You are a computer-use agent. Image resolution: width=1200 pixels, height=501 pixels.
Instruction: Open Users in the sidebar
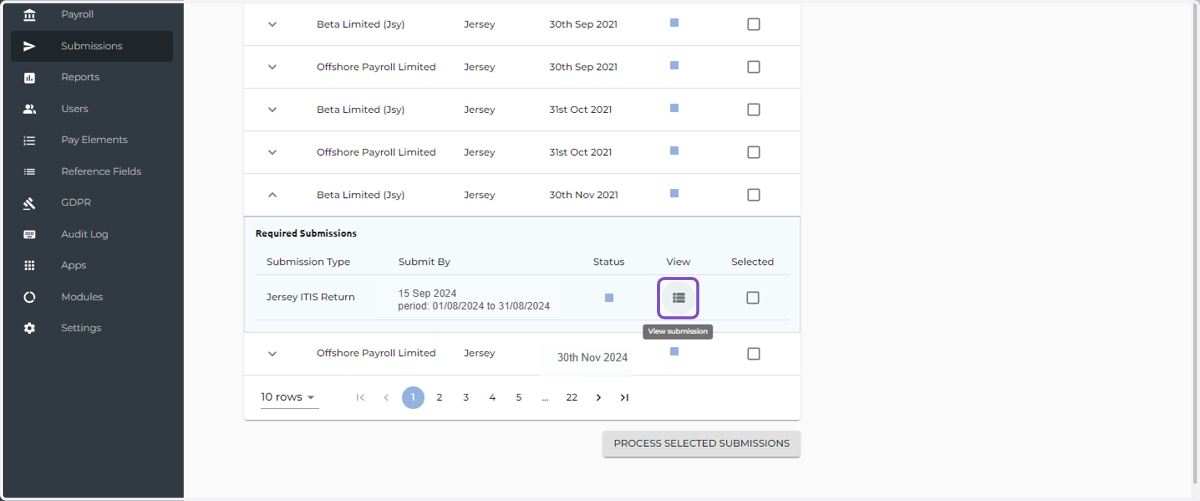pos(92,109)
